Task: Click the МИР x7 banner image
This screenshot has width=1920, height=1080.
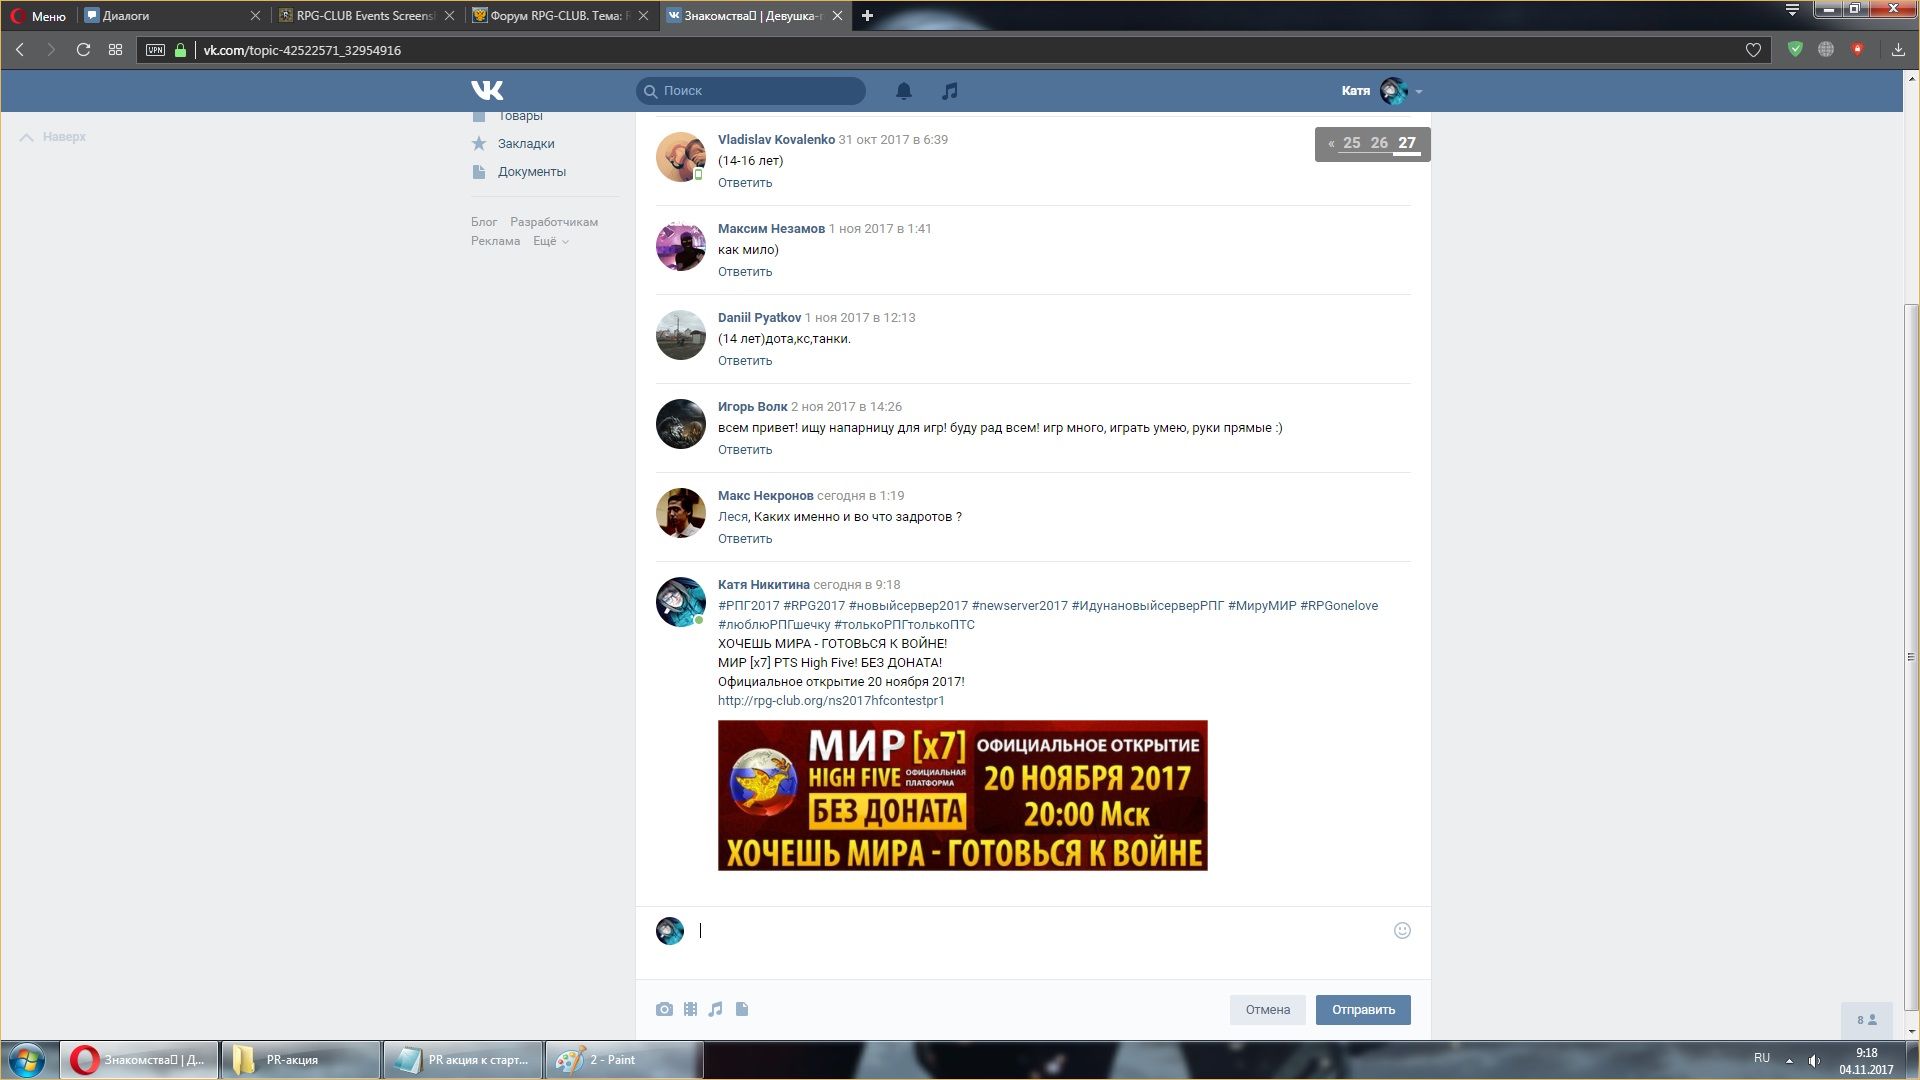Action: point(962,795)
